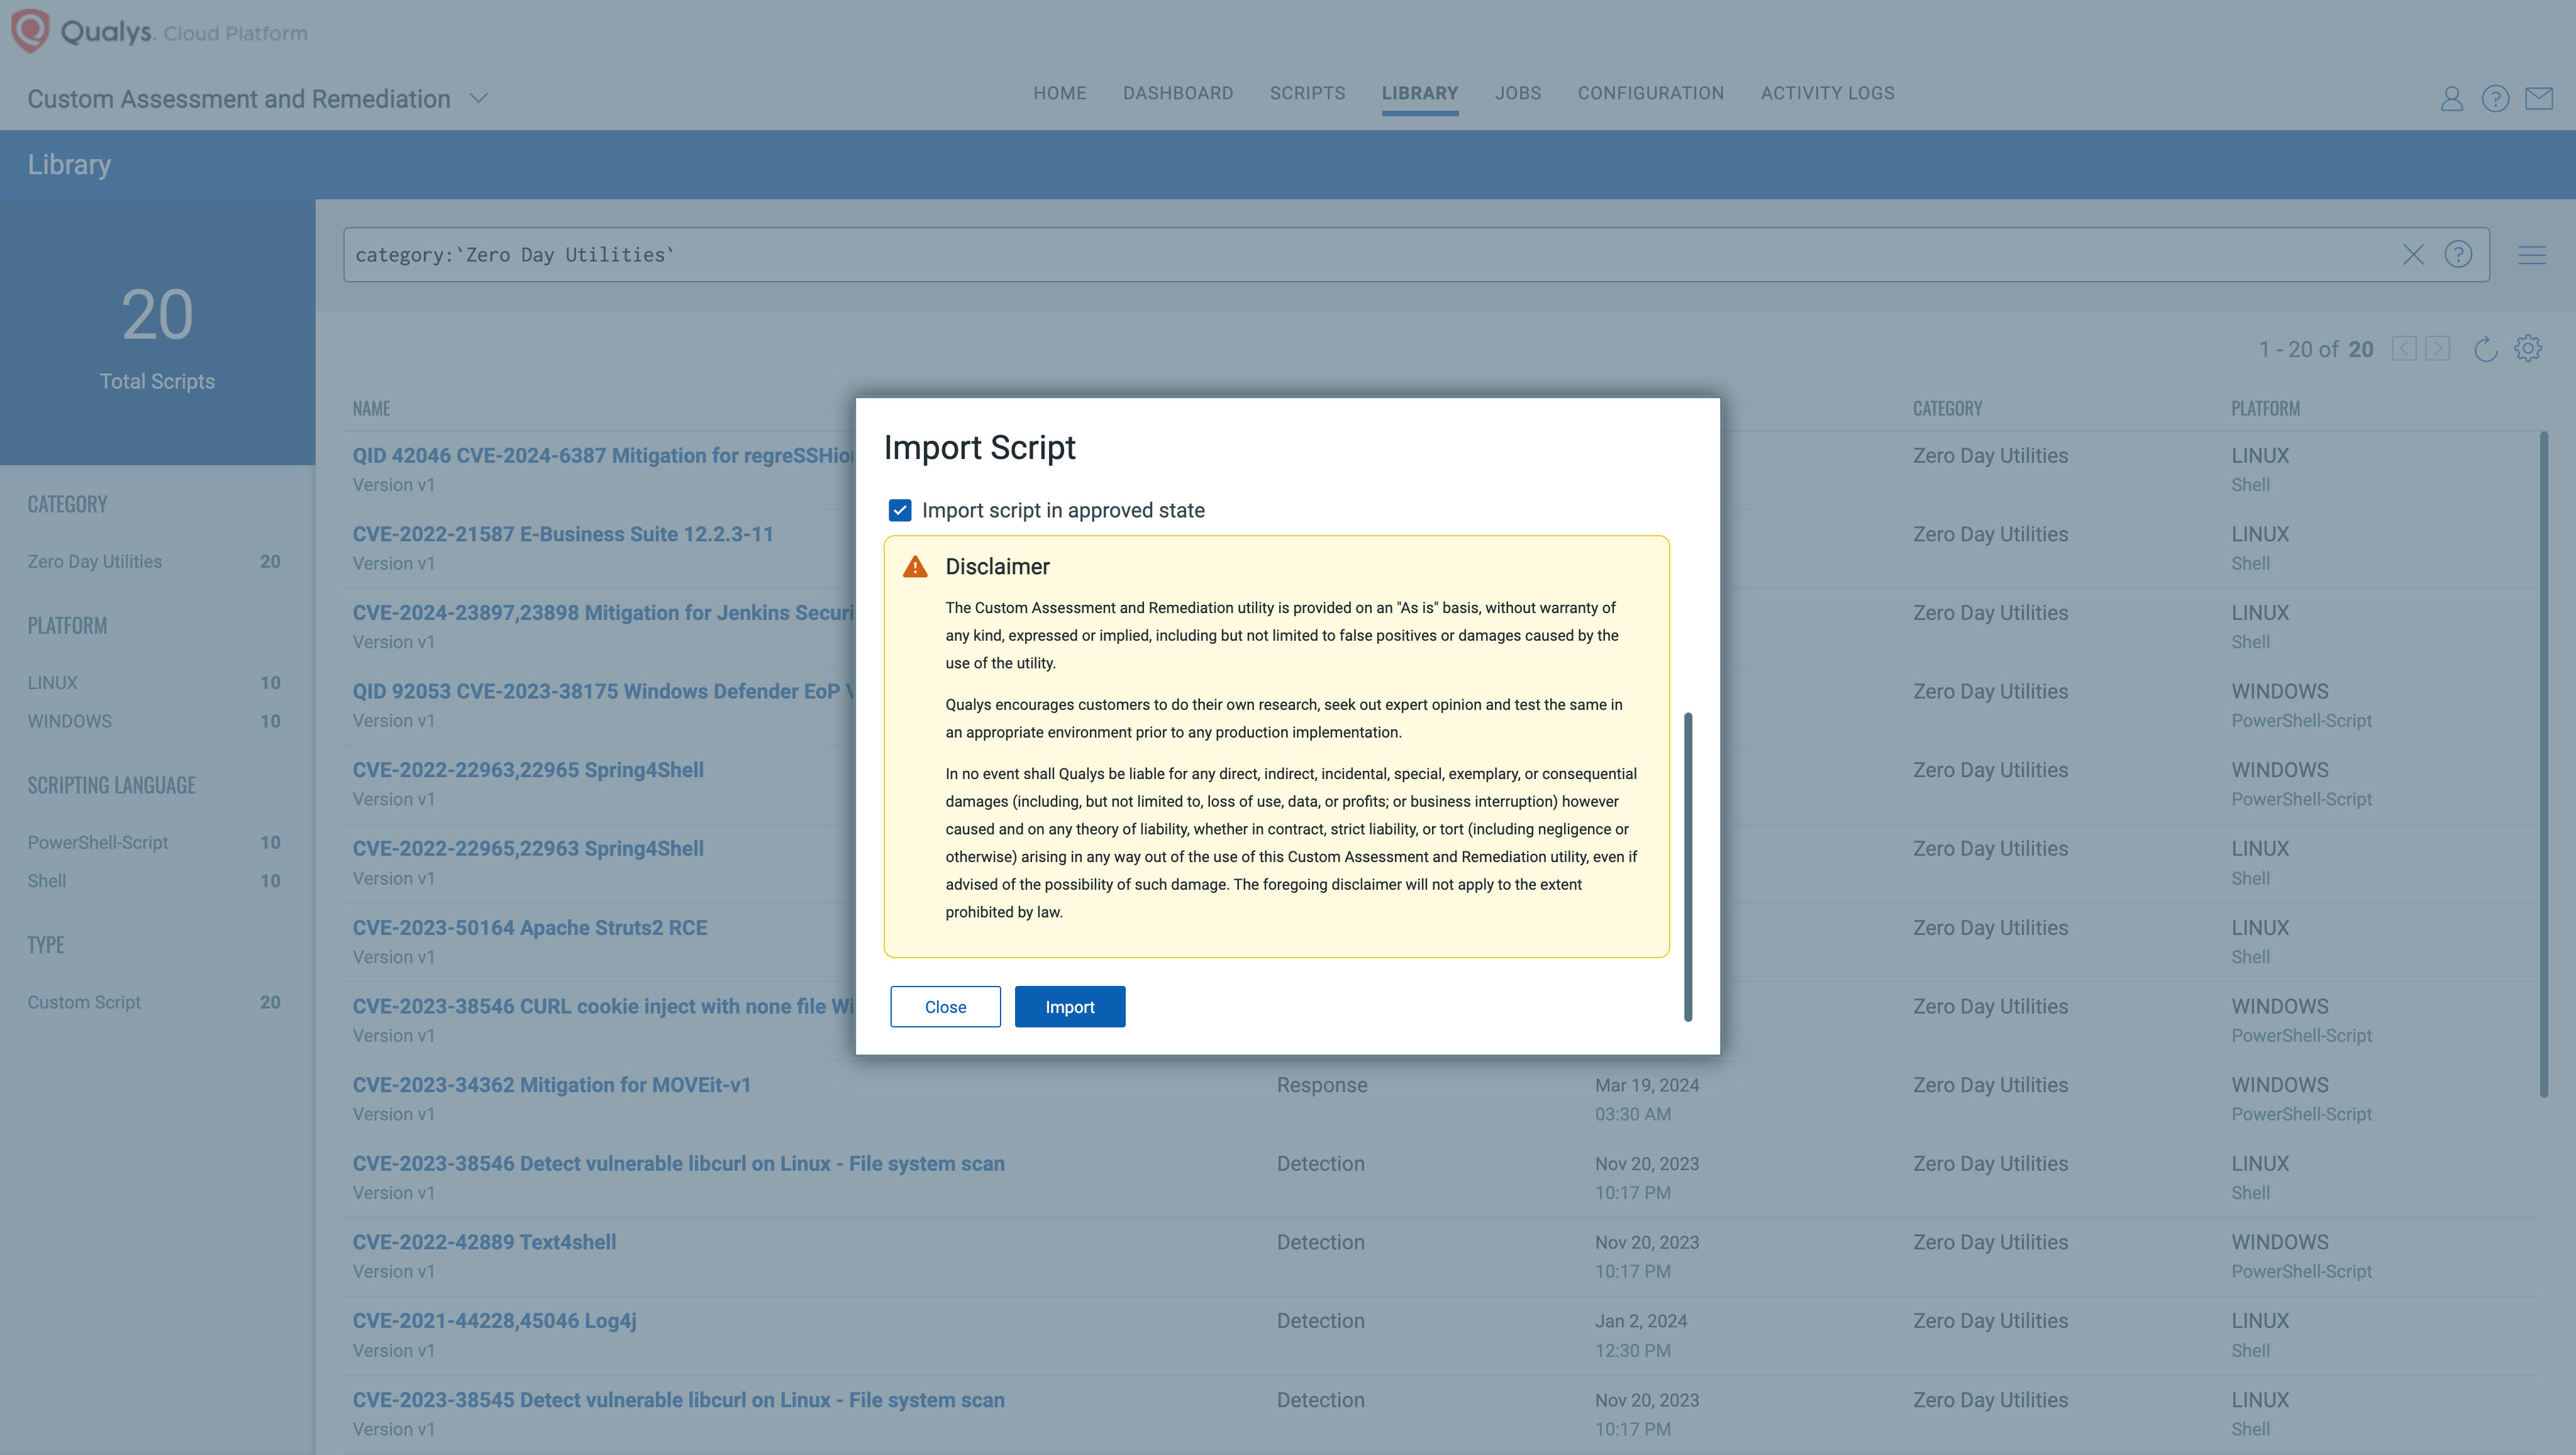Click the user account icon in top navigation
This screenshot has width=2576, height=1455.
pyautogui.click(x=2450, y=99)
